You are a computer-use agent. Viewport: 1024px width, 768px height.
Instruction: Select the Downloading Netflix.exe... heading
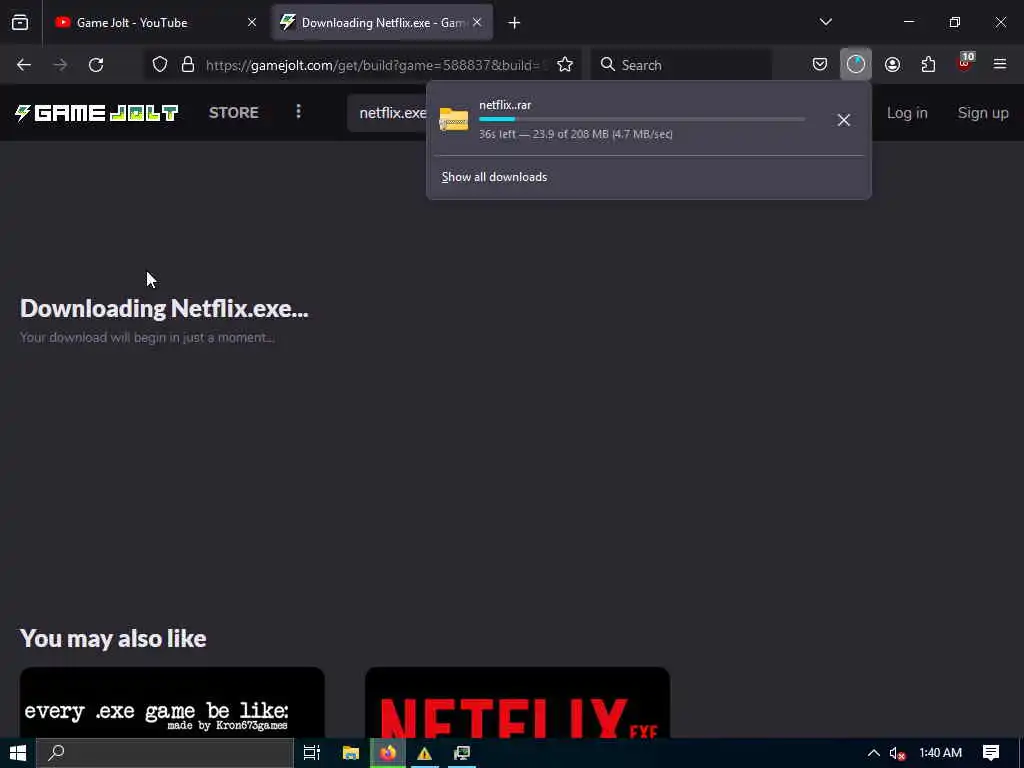[x=164, y=308]
